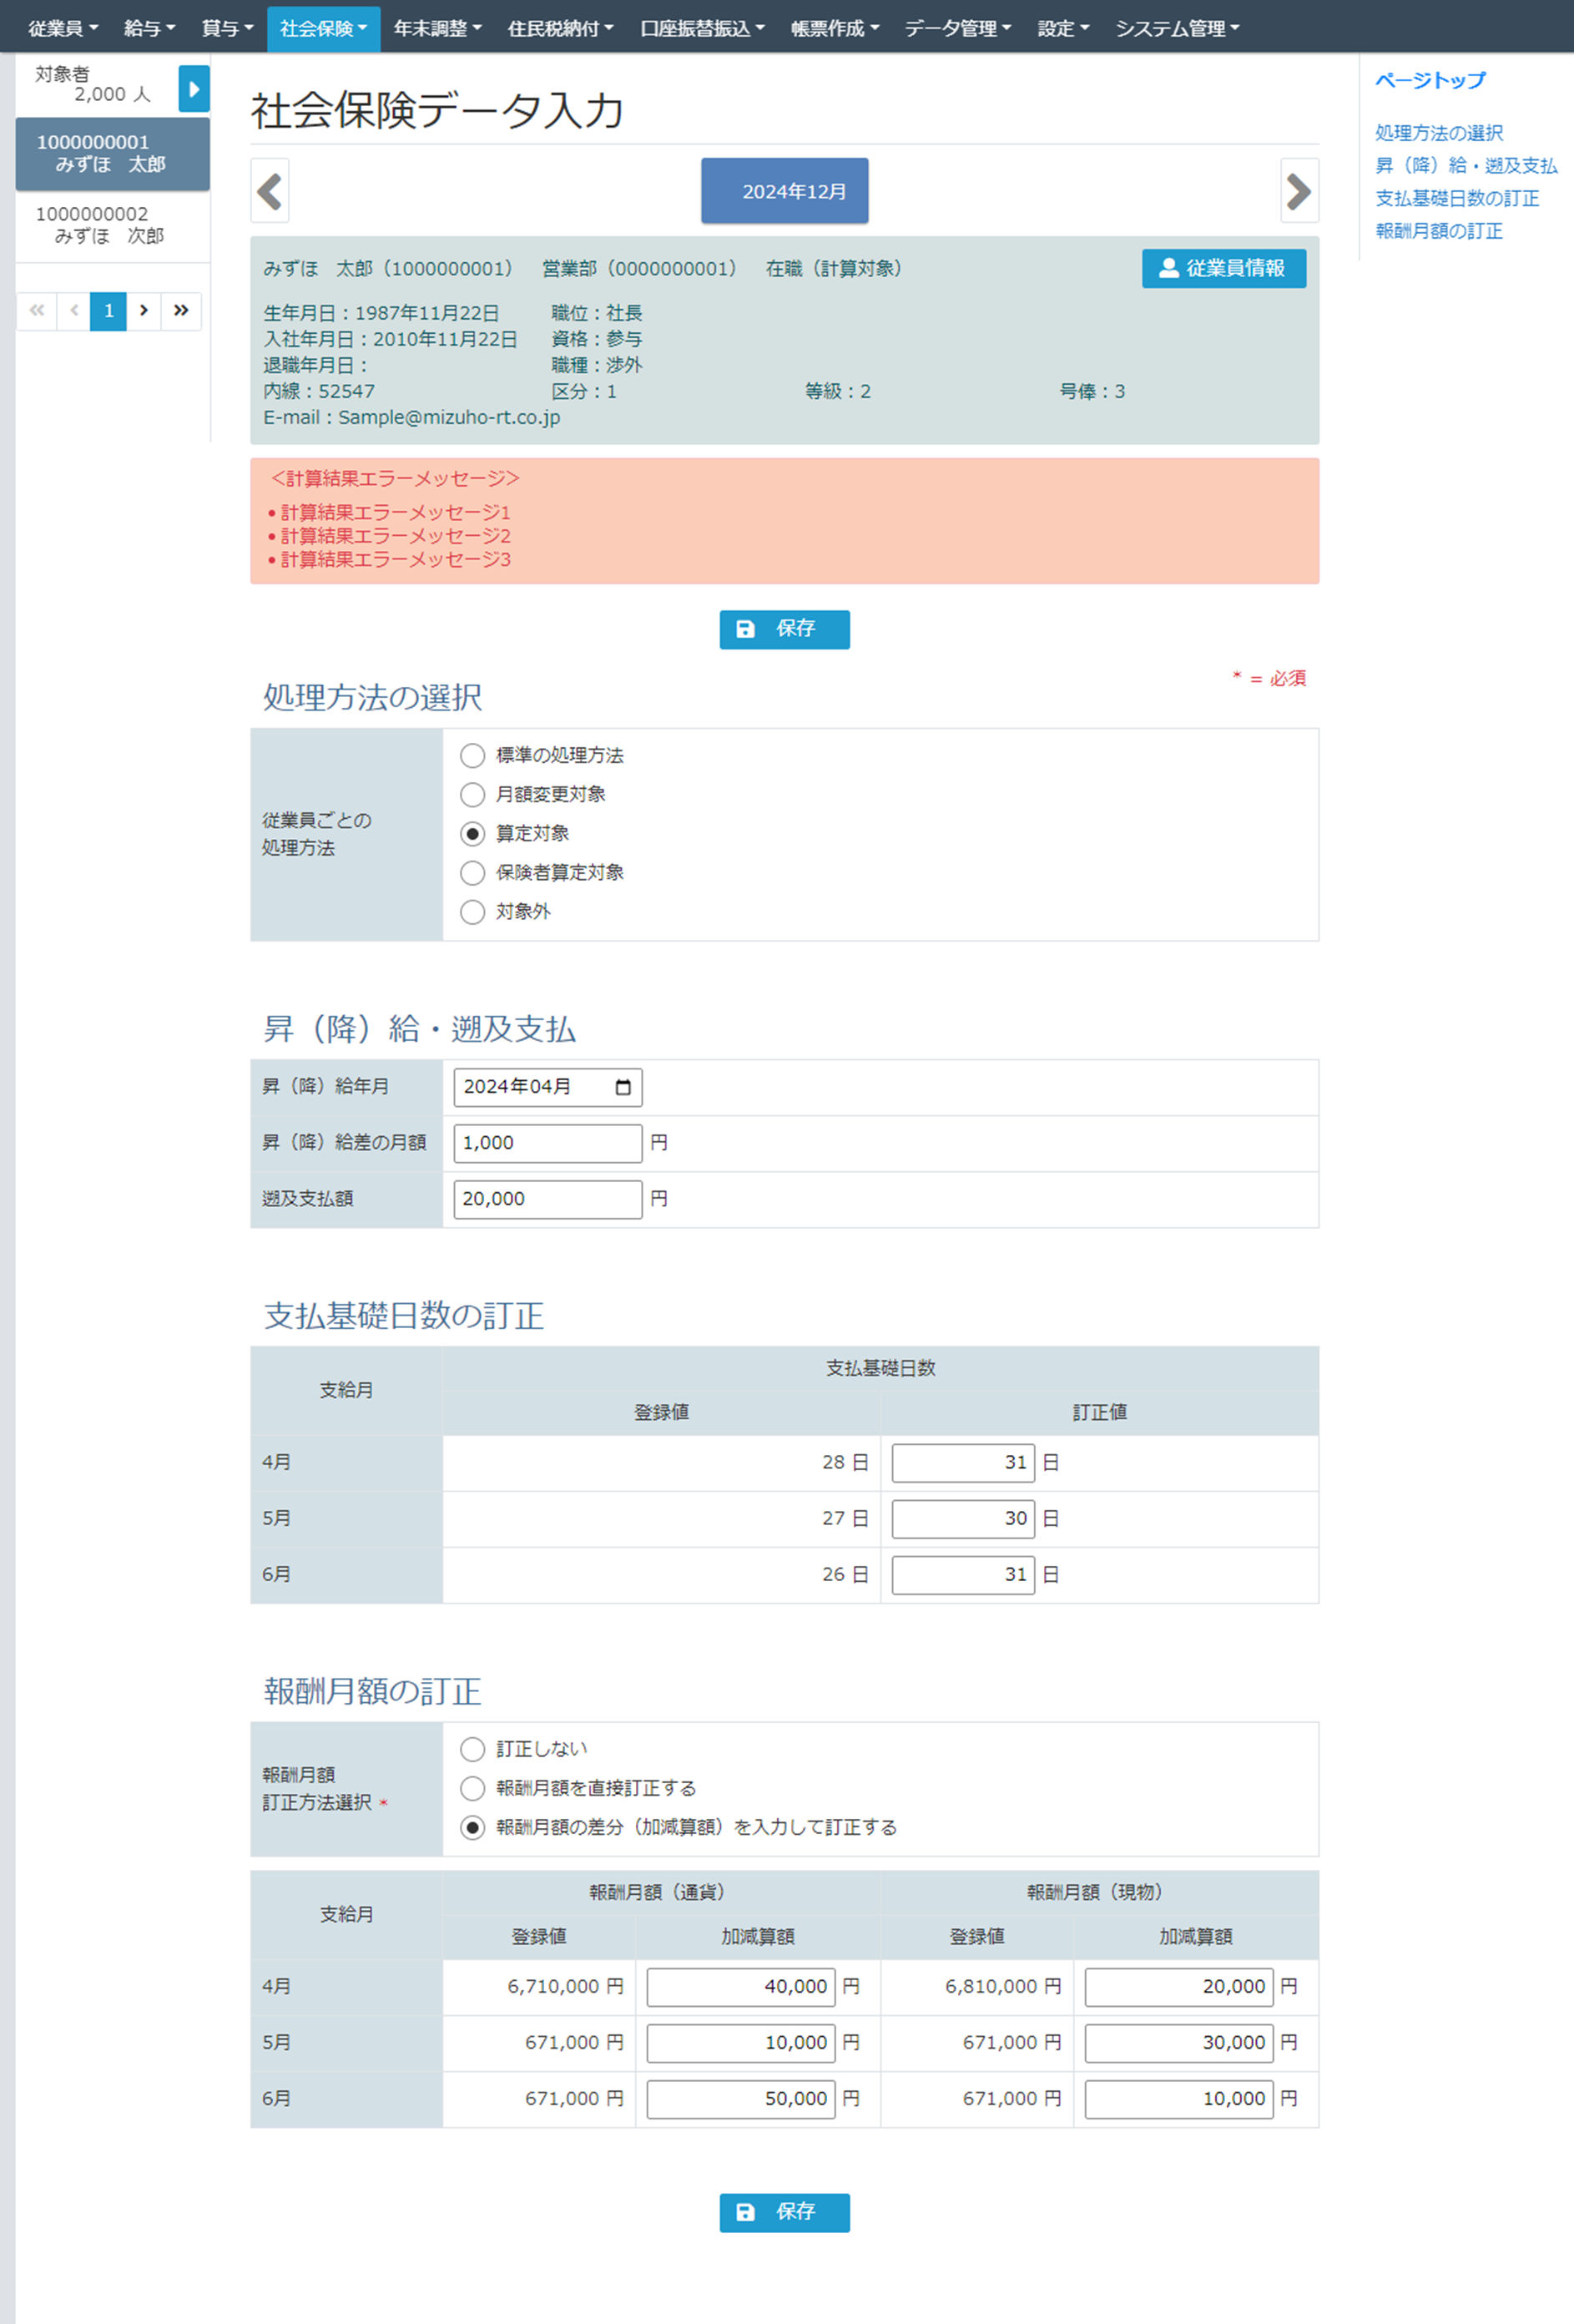
Task: Go to next month with right chevron
Action: [1298, 190]
